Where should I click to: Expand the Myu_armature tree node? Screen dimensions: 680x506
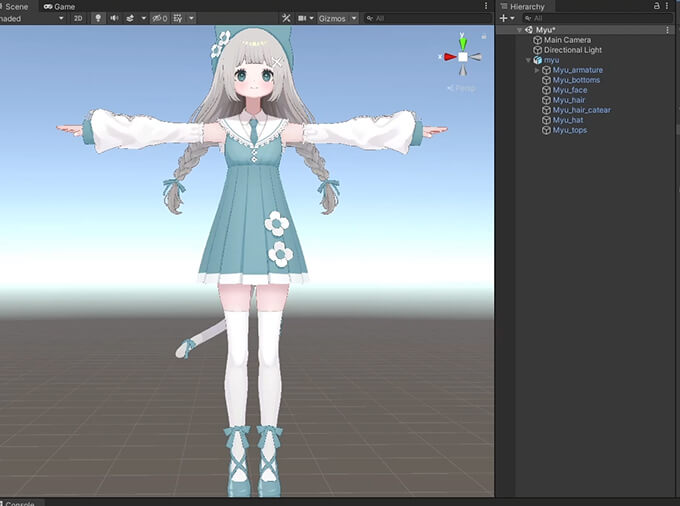tap(537, 70)
